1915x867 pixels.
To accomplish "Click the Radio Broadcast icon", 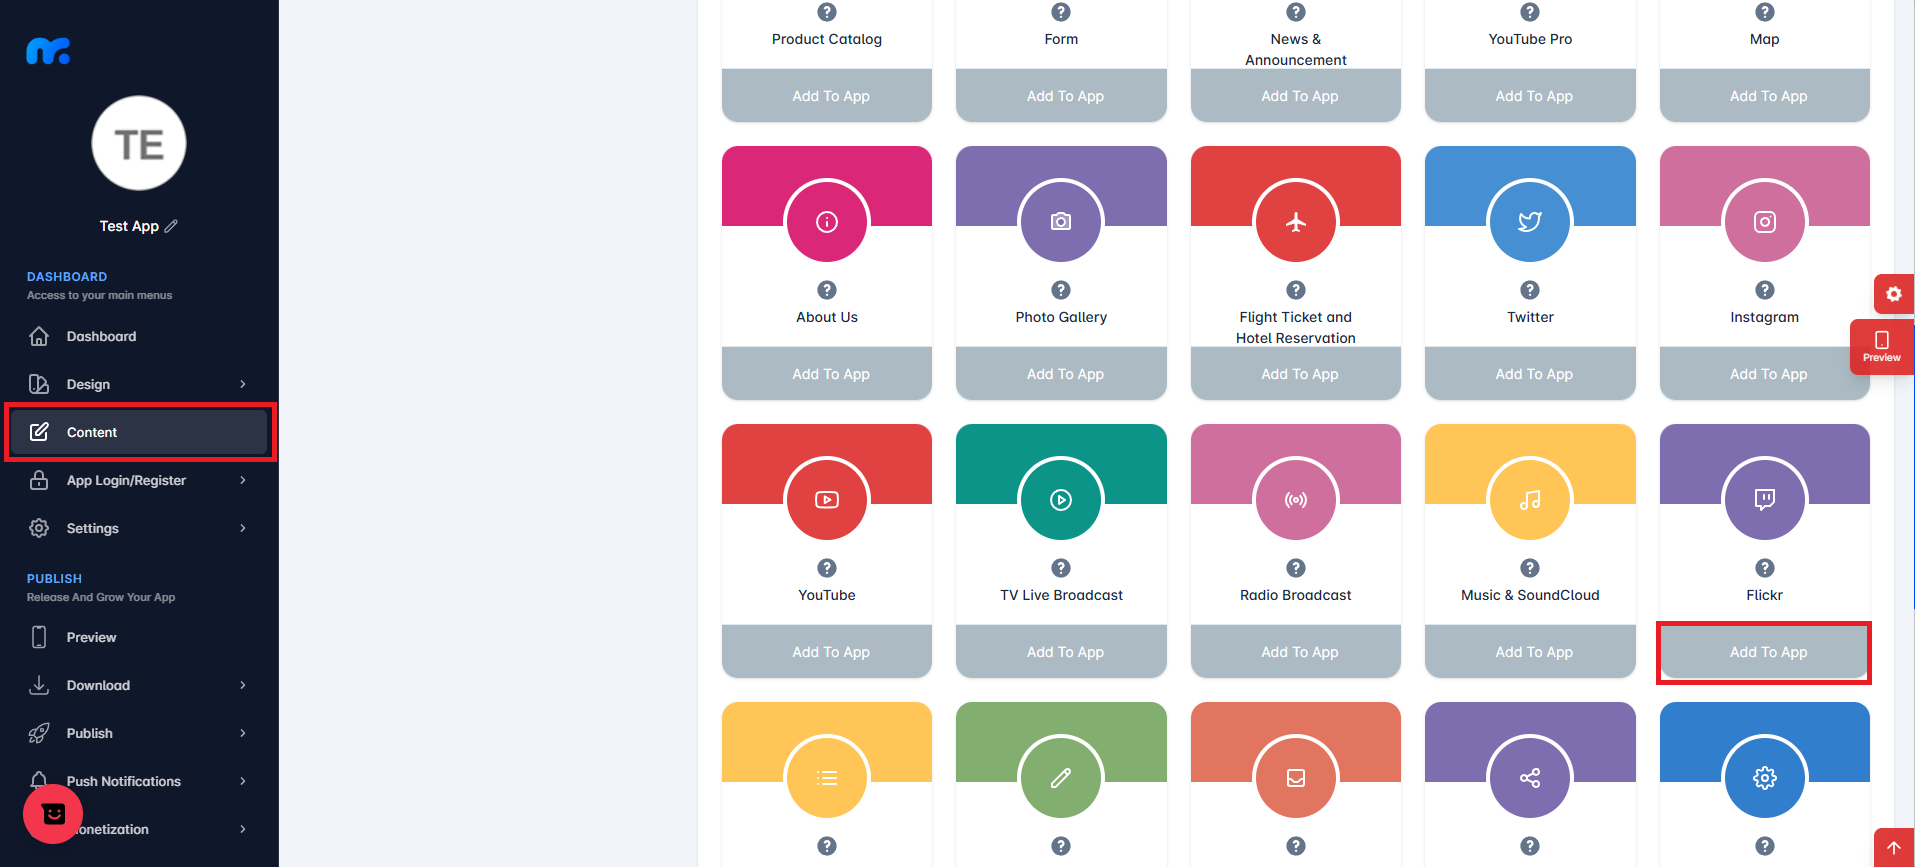I will [1295, 499].
